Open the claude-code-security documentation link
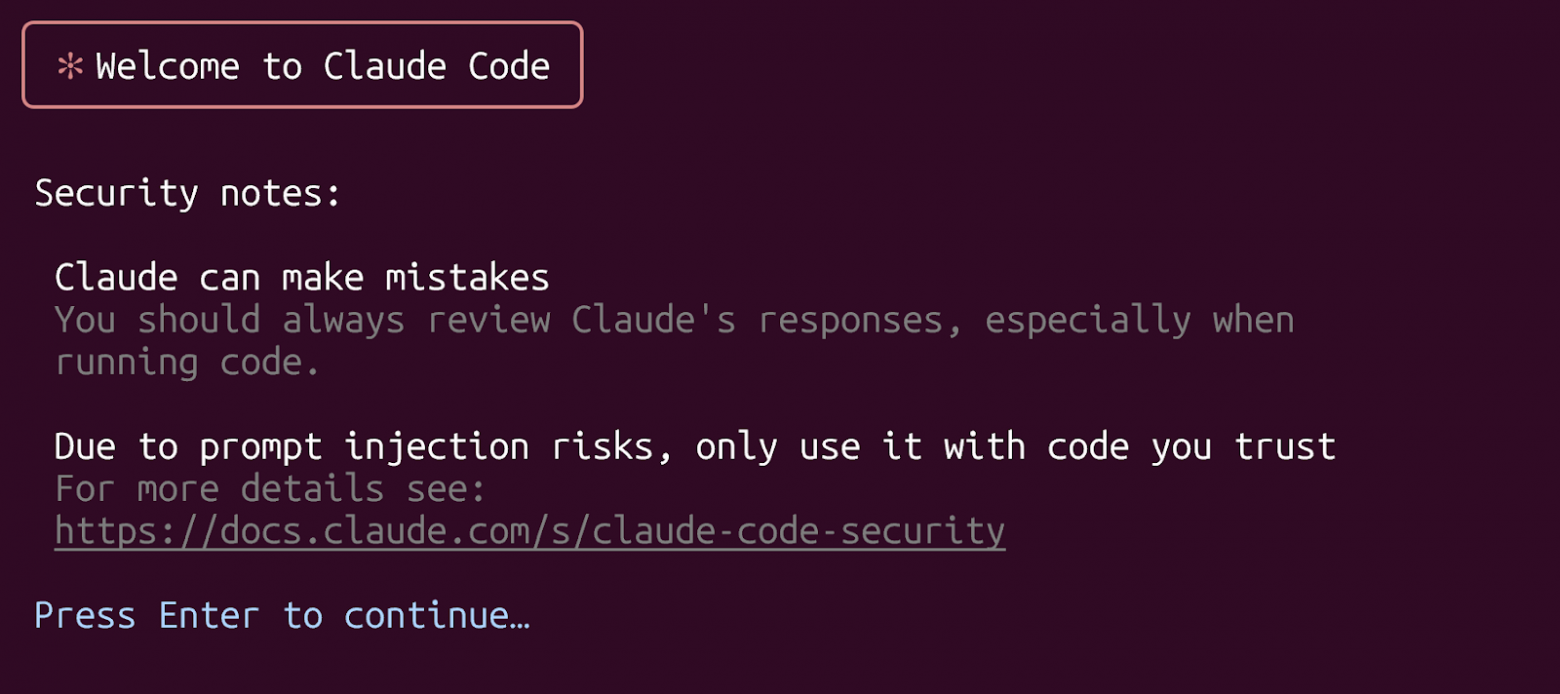1560x694 pixels. coord(530,531)
